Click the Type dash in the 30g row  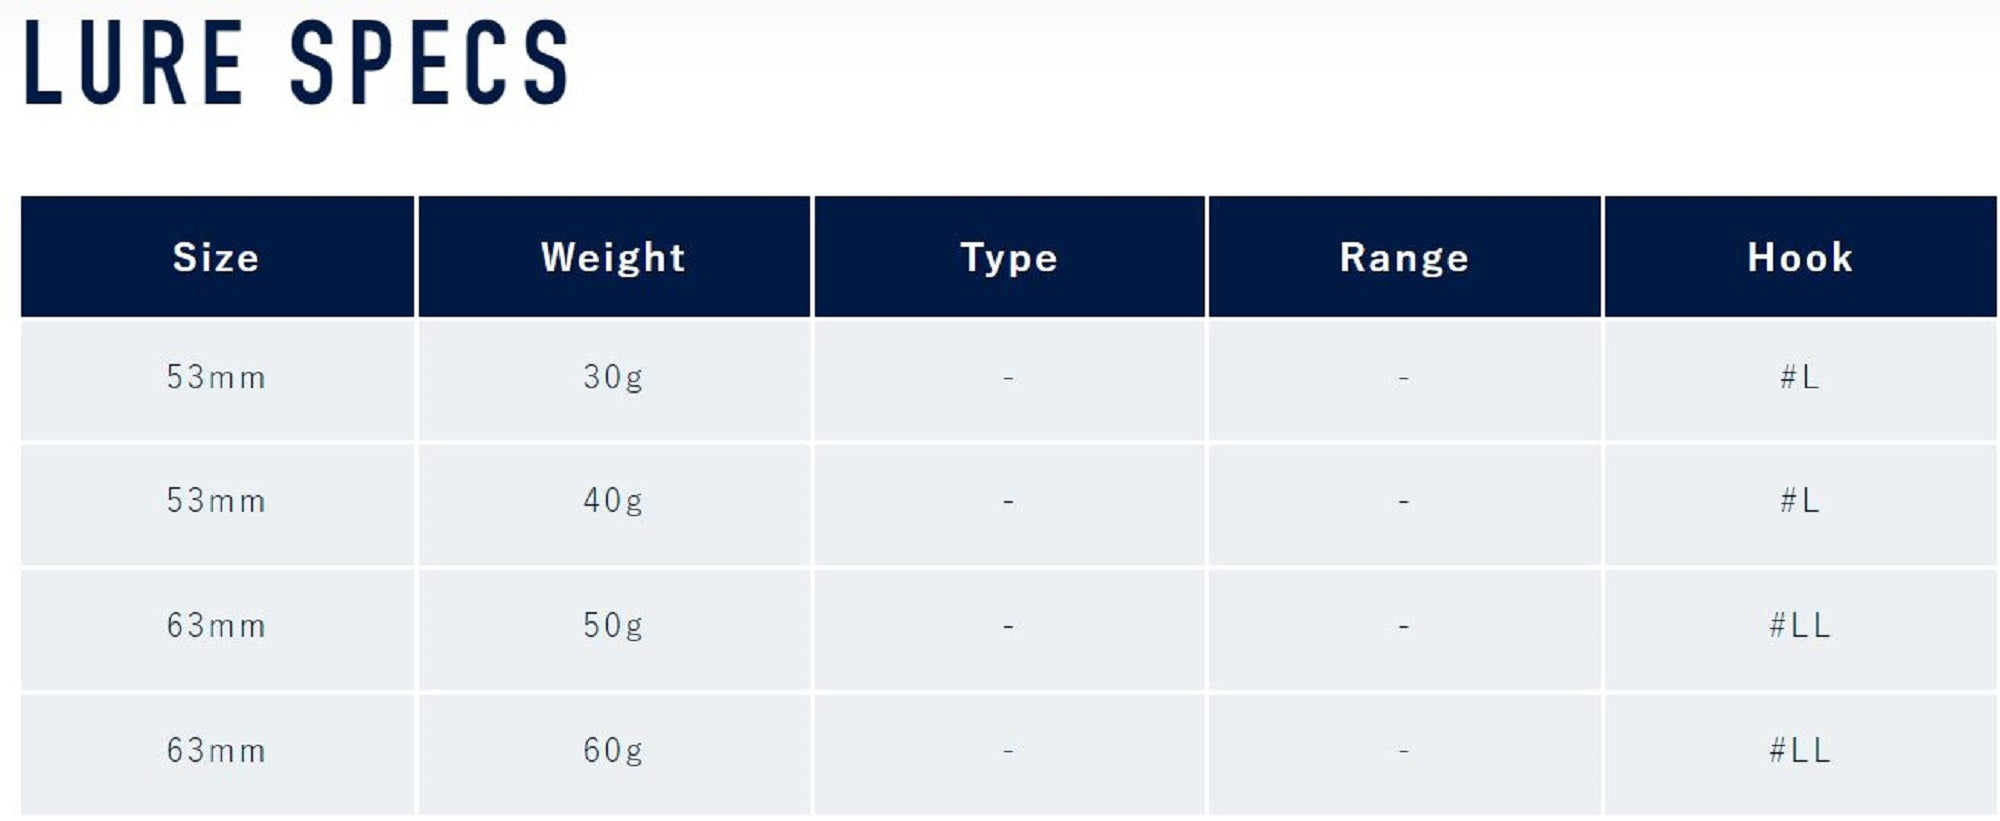pyautogui.click(x=1008, y=378)
